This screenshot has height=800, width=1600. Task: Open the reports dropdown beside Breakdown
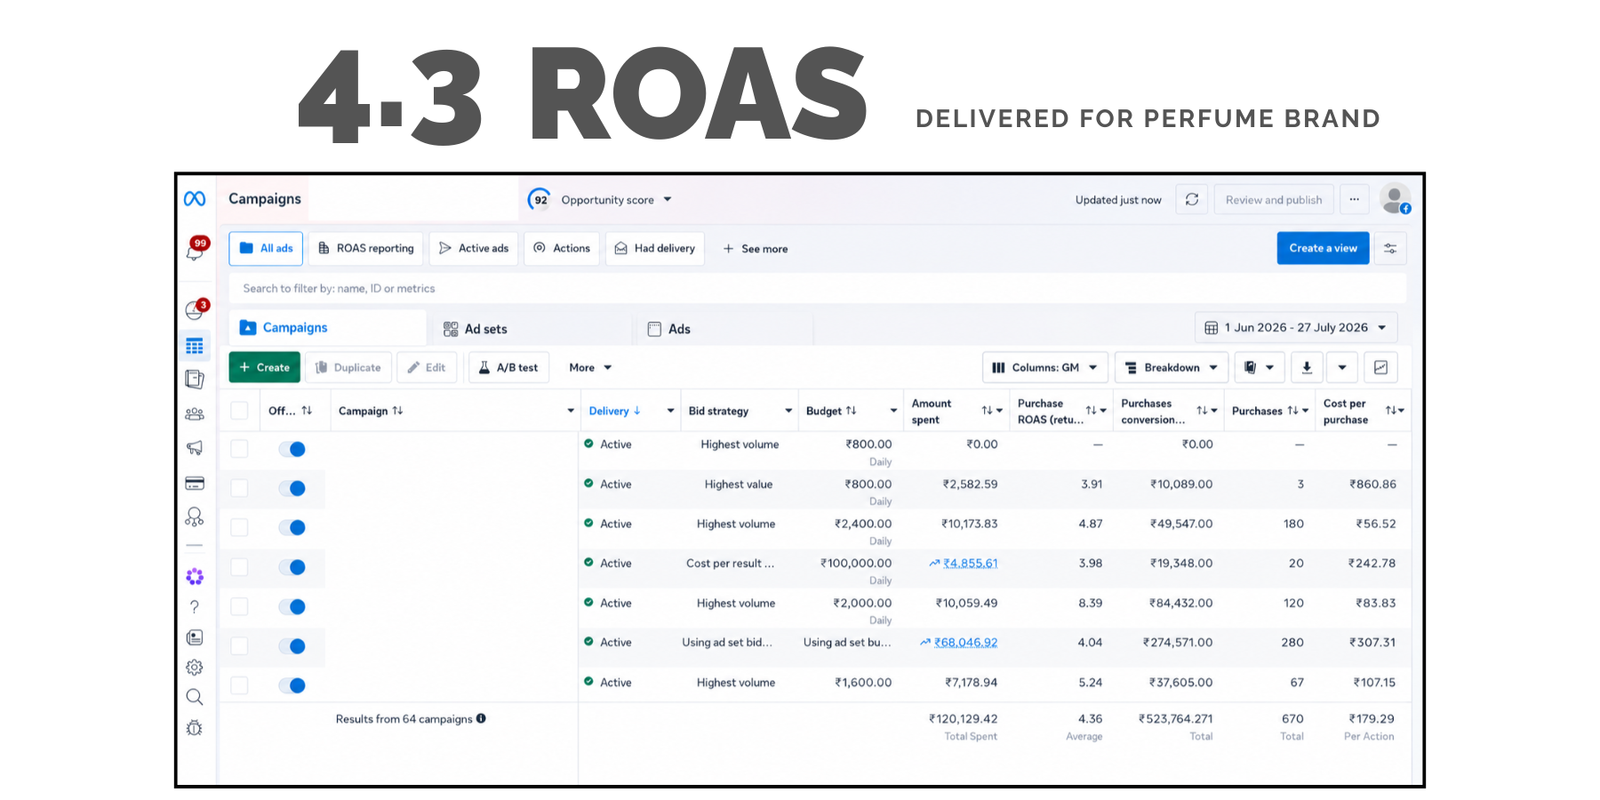coord(1259,368)
